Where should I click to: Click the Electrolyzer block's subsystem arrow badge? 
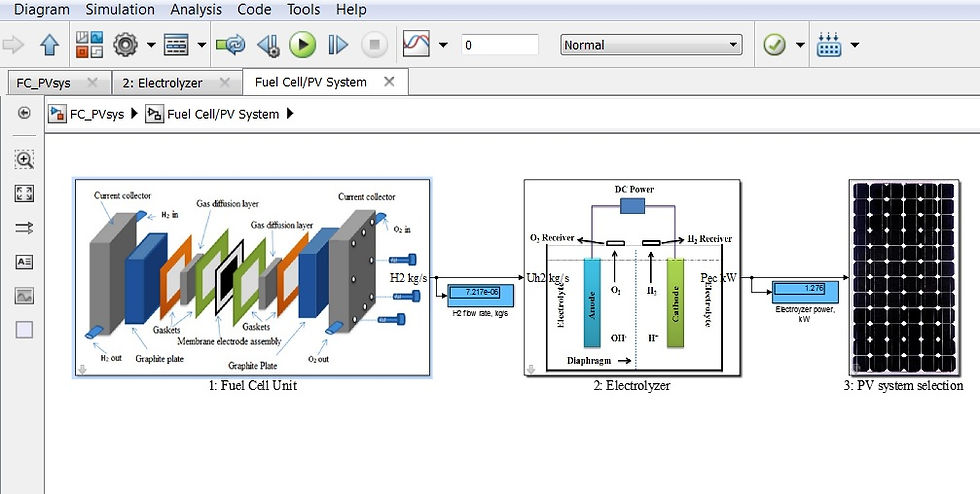click(x=531, y=369)
